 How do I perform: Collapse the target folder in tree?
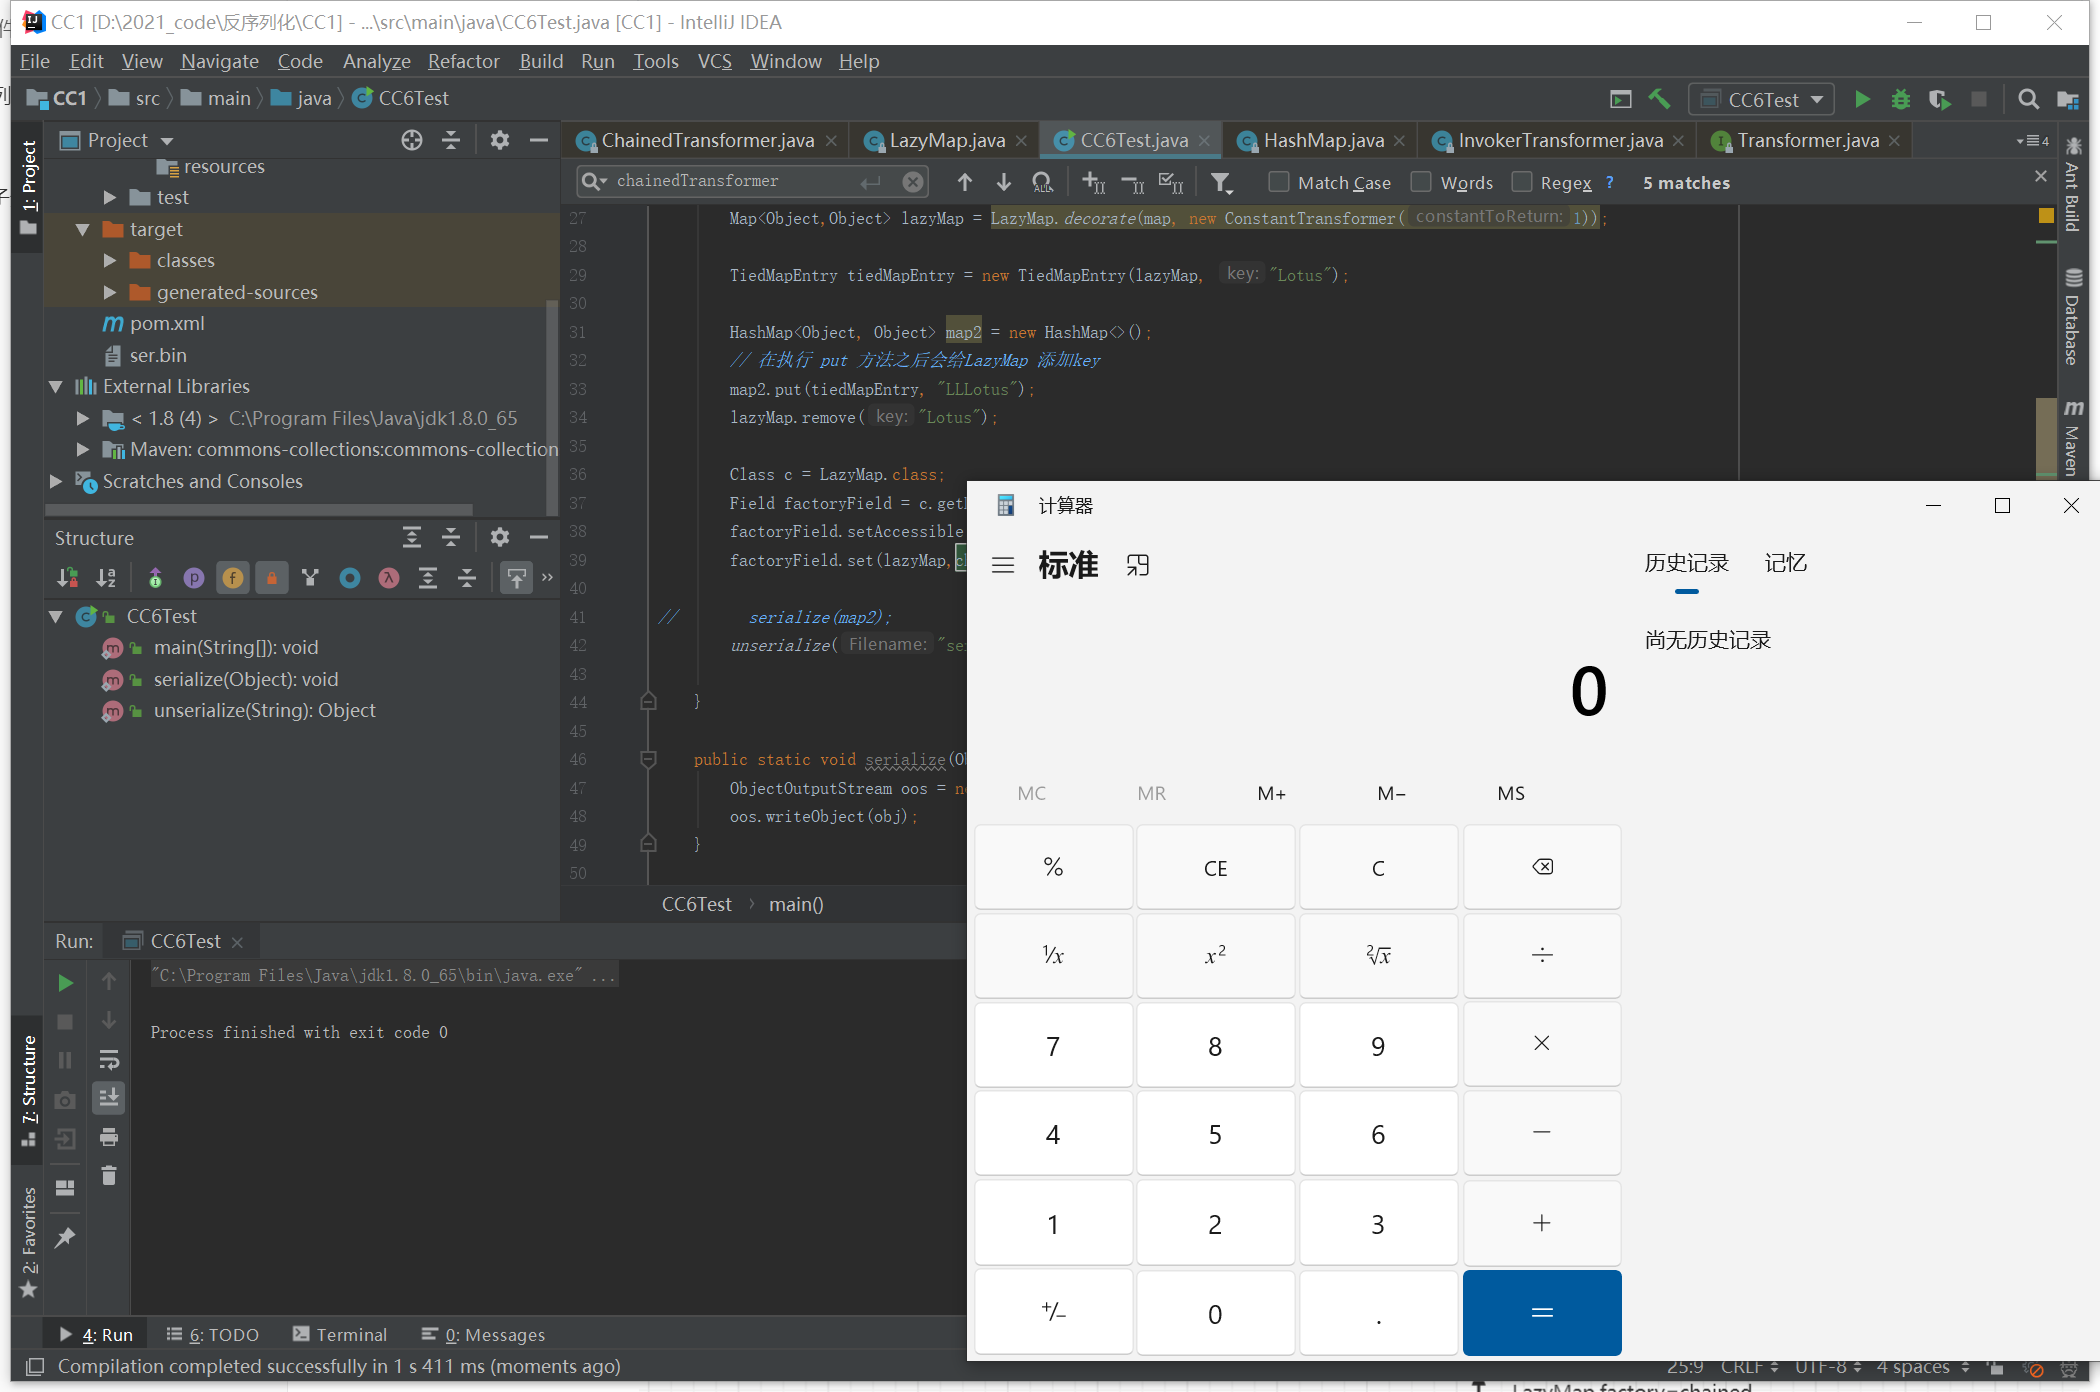pyautogui.click(x=83, y=229)
